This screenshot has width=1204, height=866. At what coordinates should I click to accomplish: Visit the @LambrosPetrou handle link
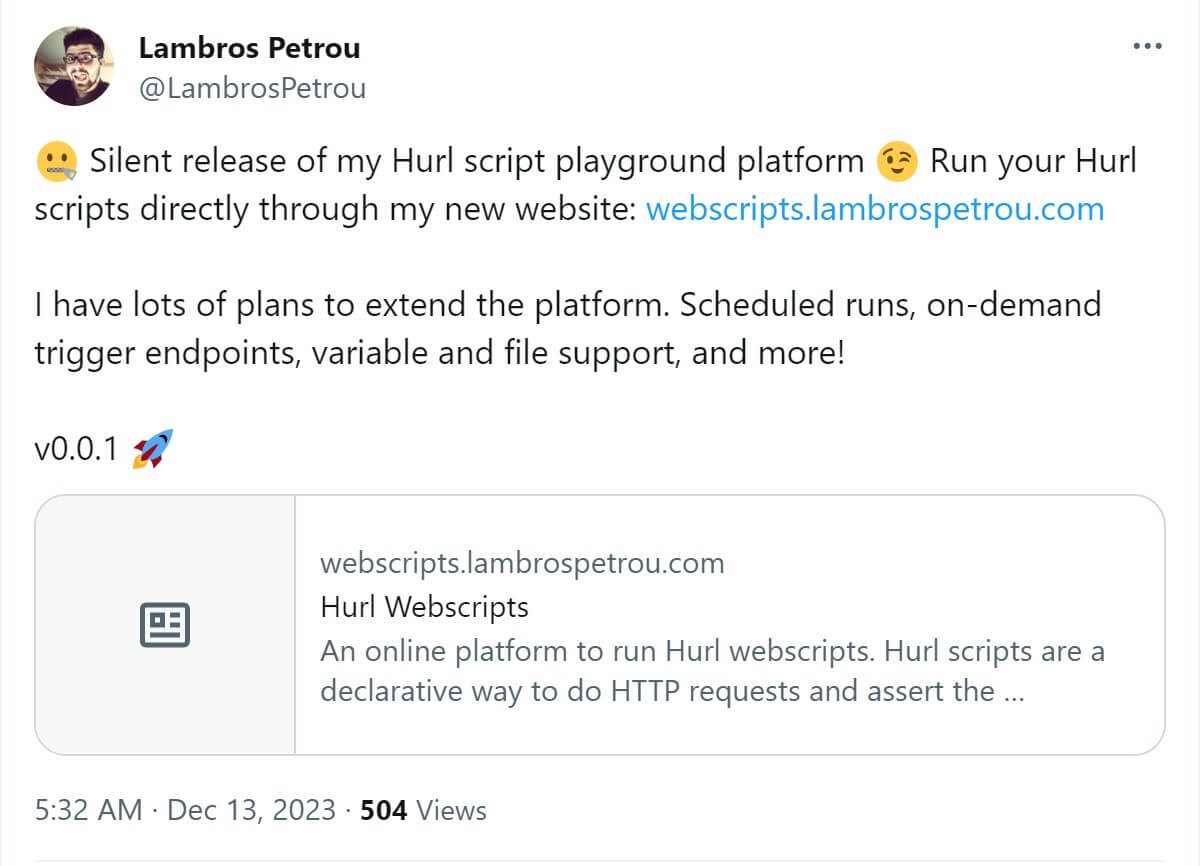pyautogui.click(x=252, y=88)
